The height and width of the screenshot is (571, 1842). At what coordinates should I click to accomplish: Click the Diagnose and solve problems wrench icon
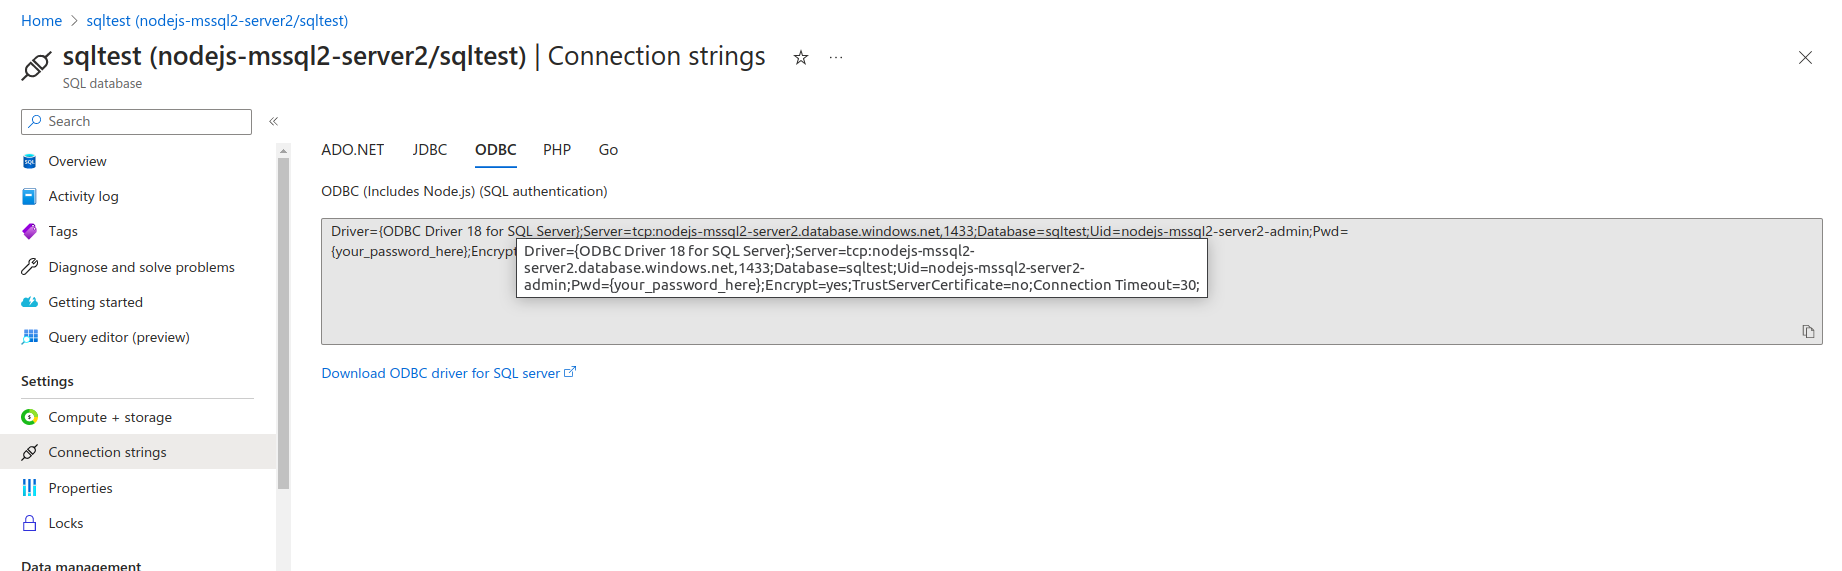tap(30, 267)
